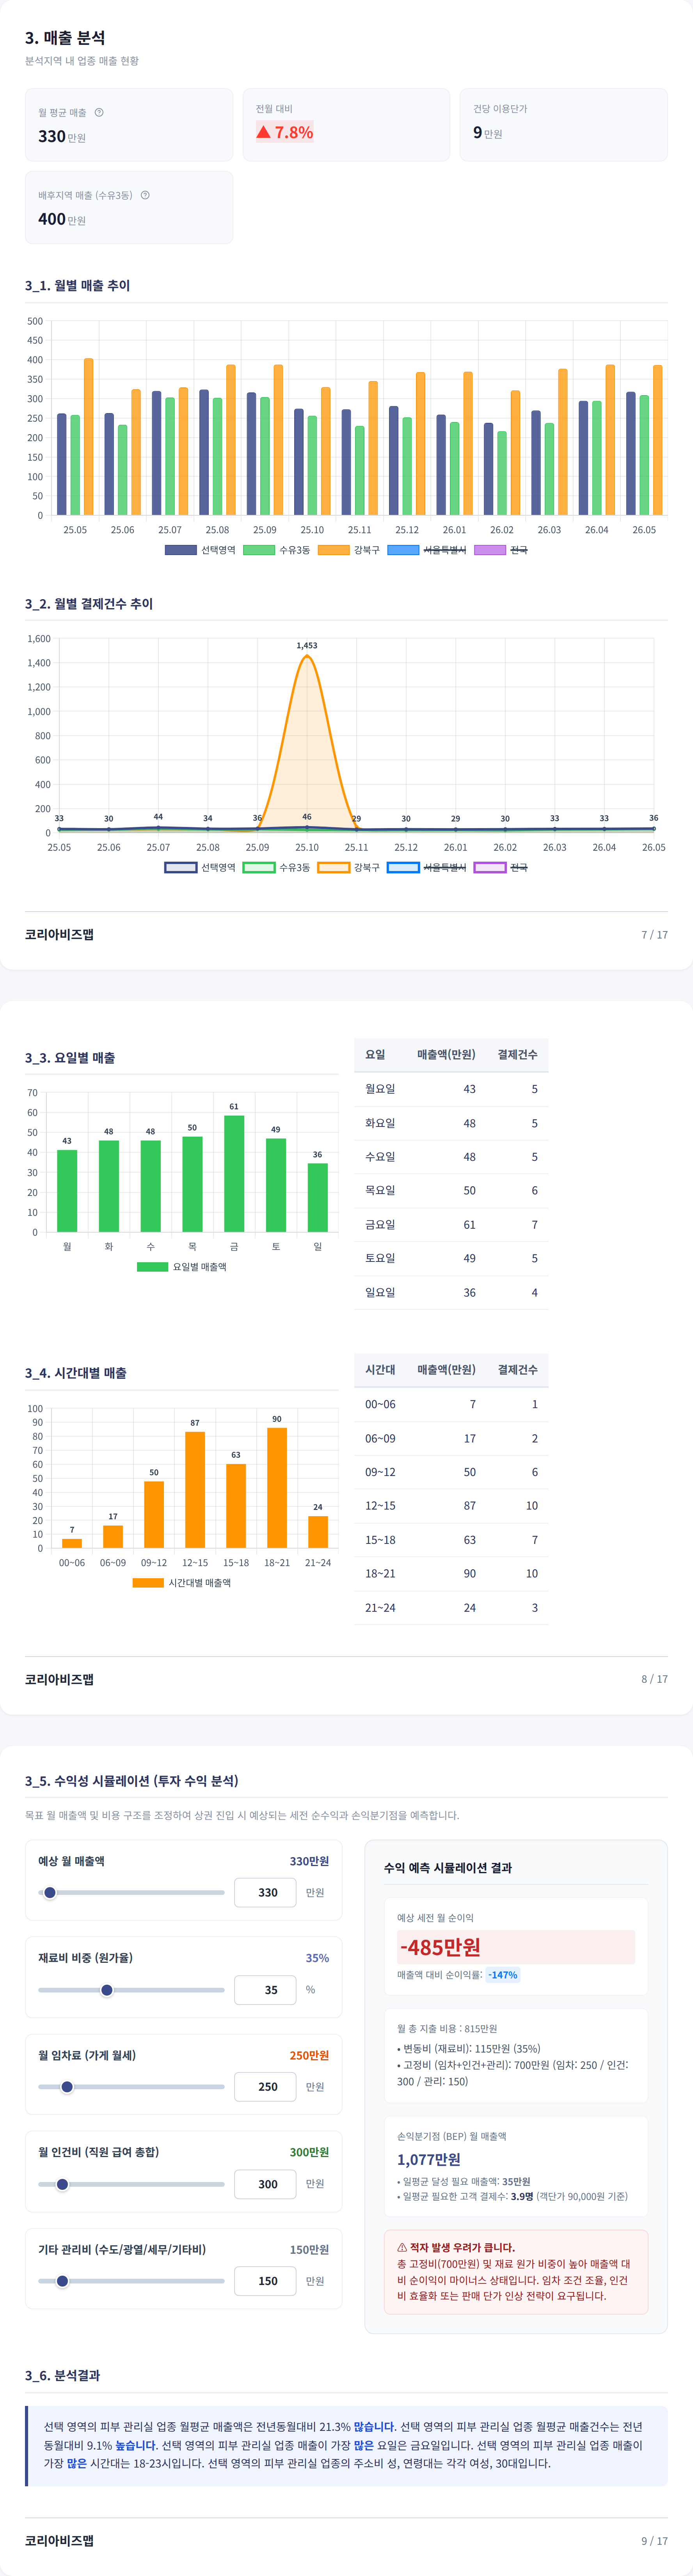Toggle the 요일별 매출액 legend swatch
The width and height of the screenshot is (693, 2576).
click(153, 1267)
